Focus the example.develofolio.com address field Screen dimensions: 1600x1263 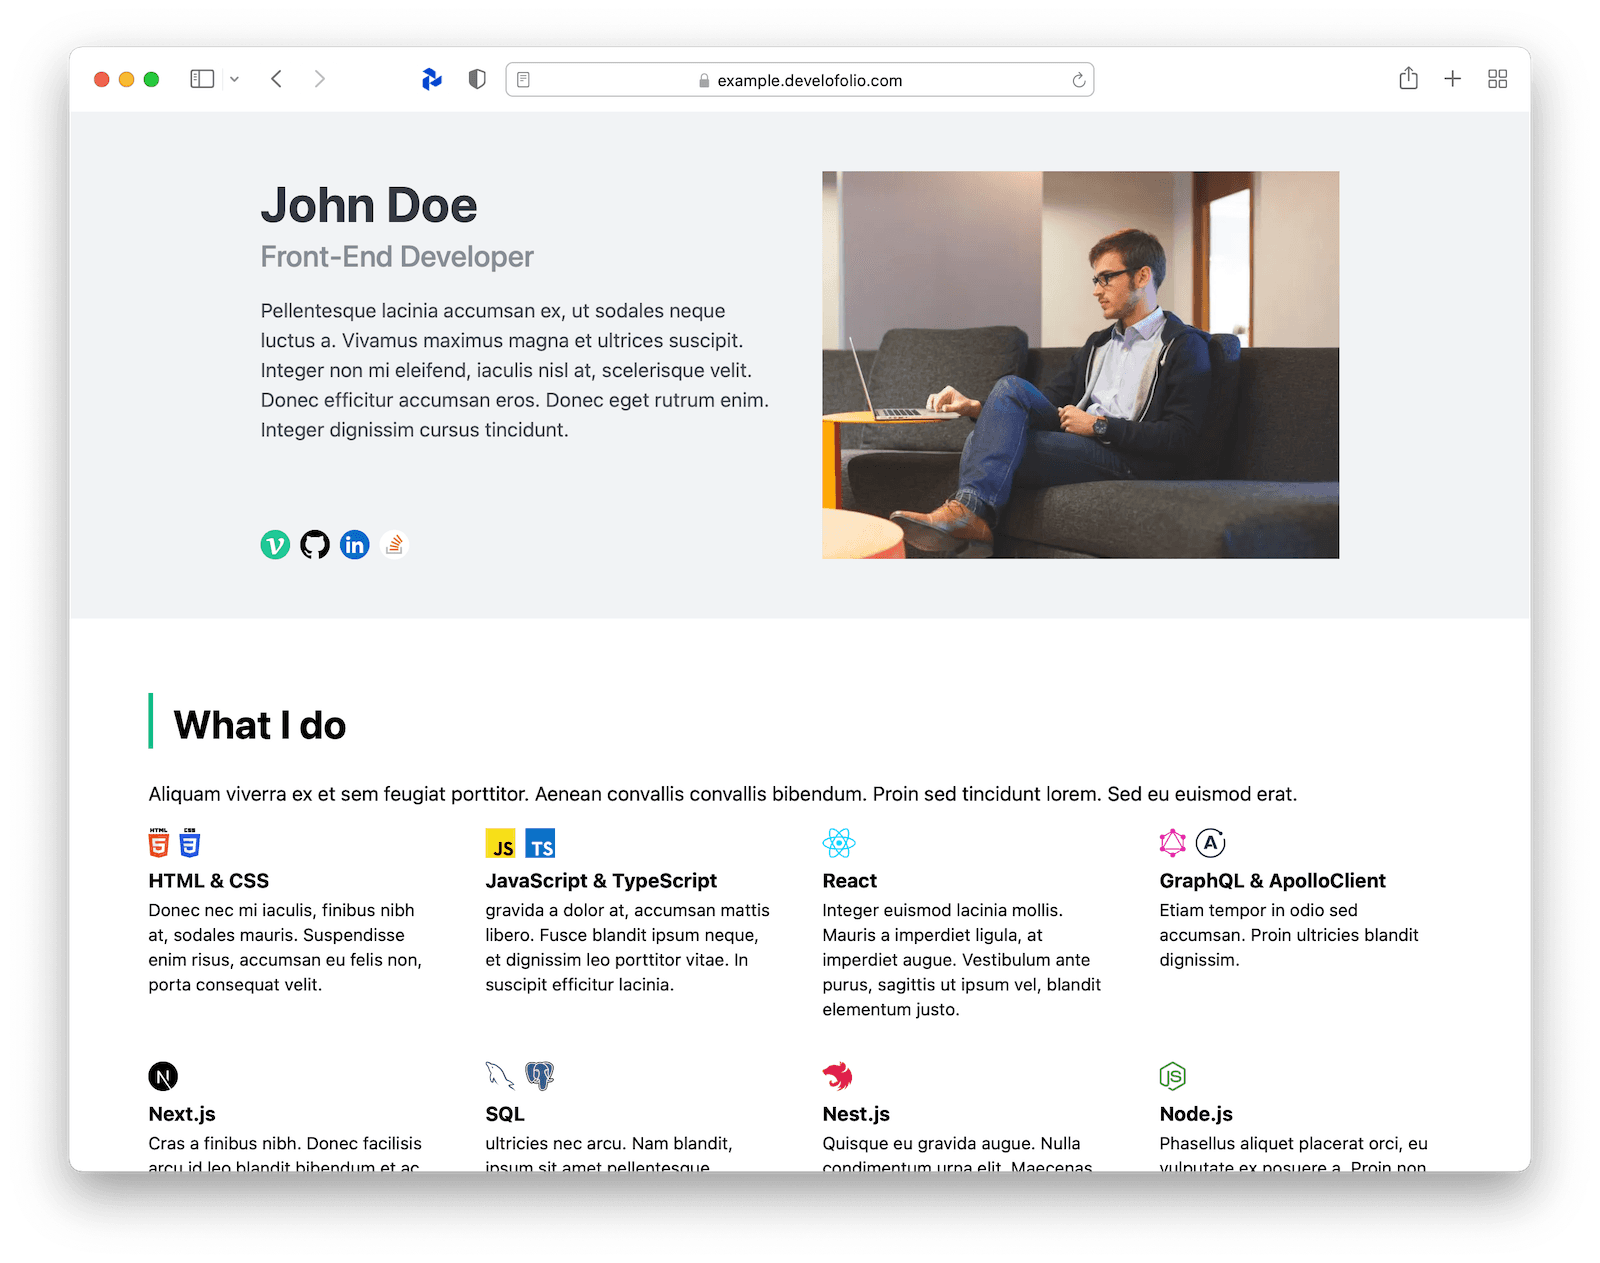point(800,80)
